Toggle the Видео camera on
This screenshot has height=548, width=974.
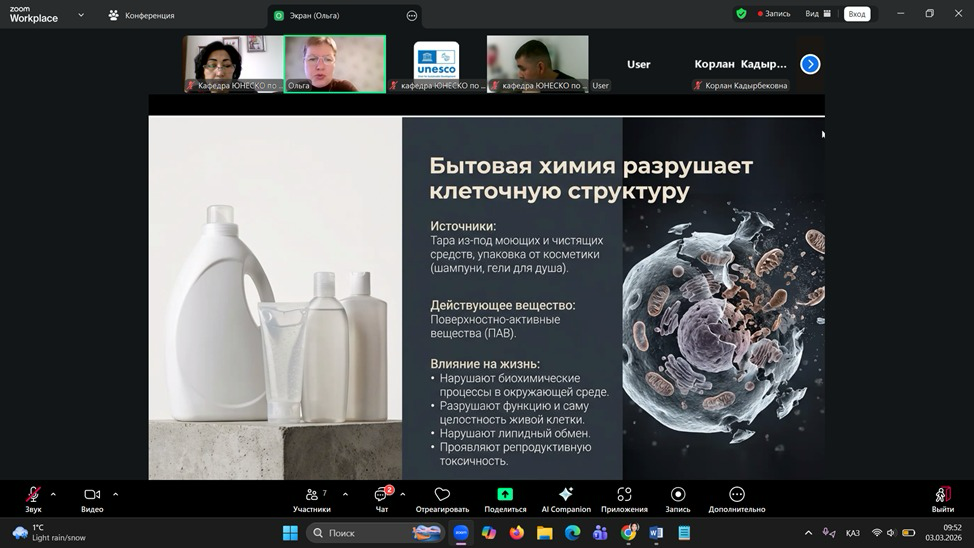click(92, 495)
